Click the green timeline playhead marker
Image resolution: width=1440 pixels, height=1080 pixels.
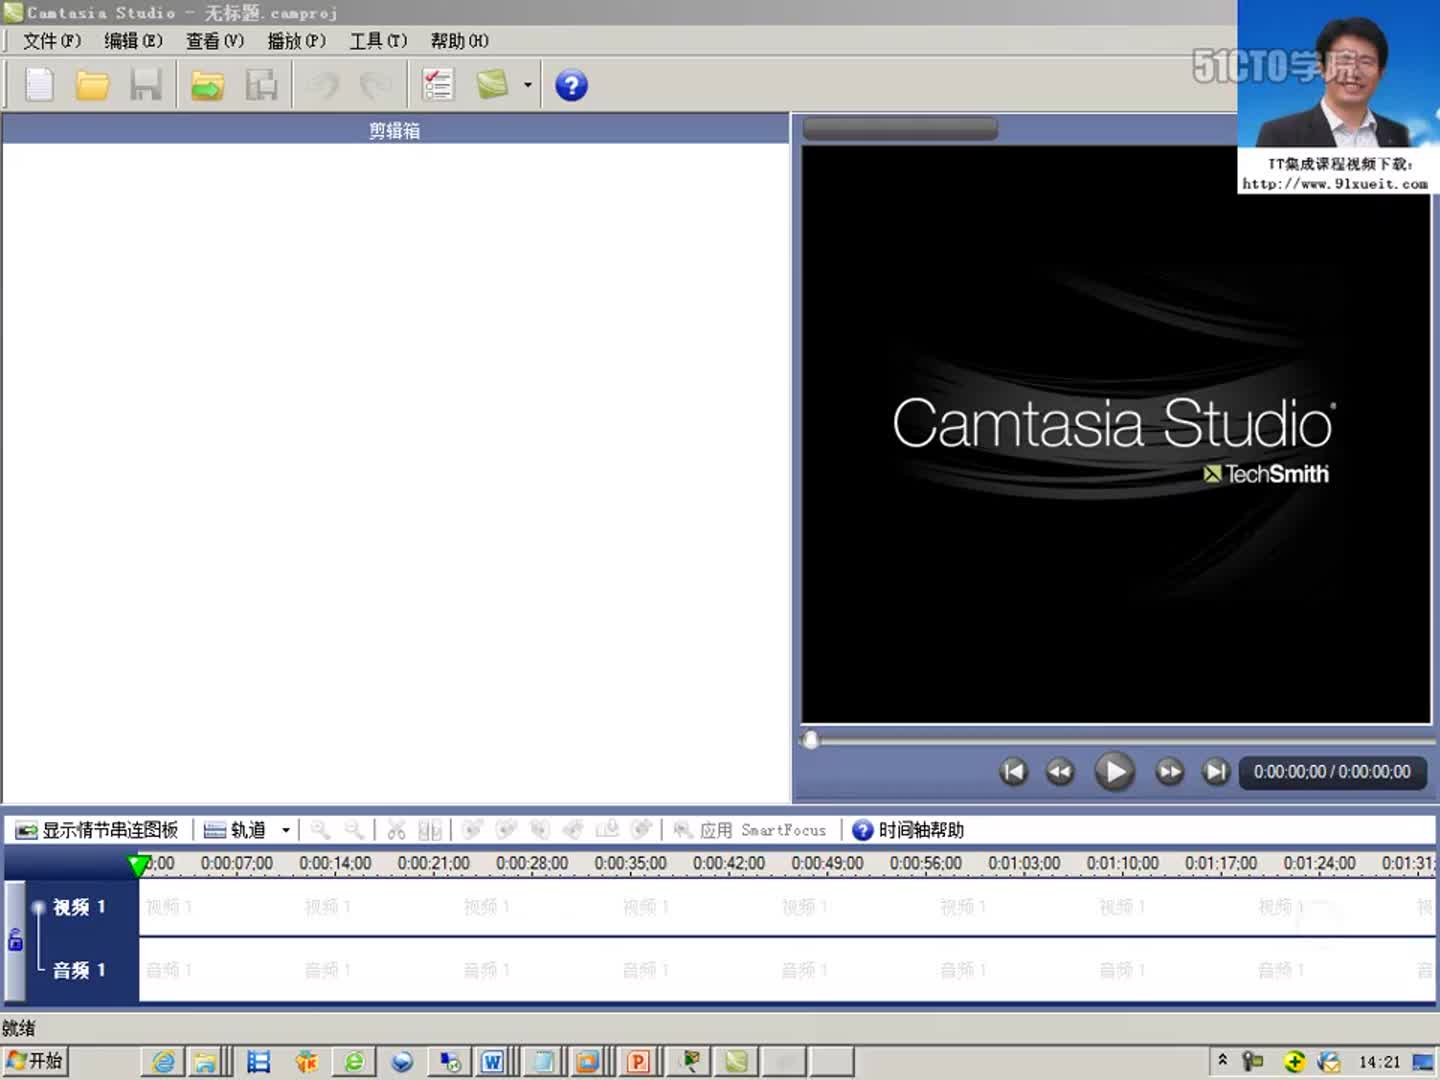[x=139, y=865]
